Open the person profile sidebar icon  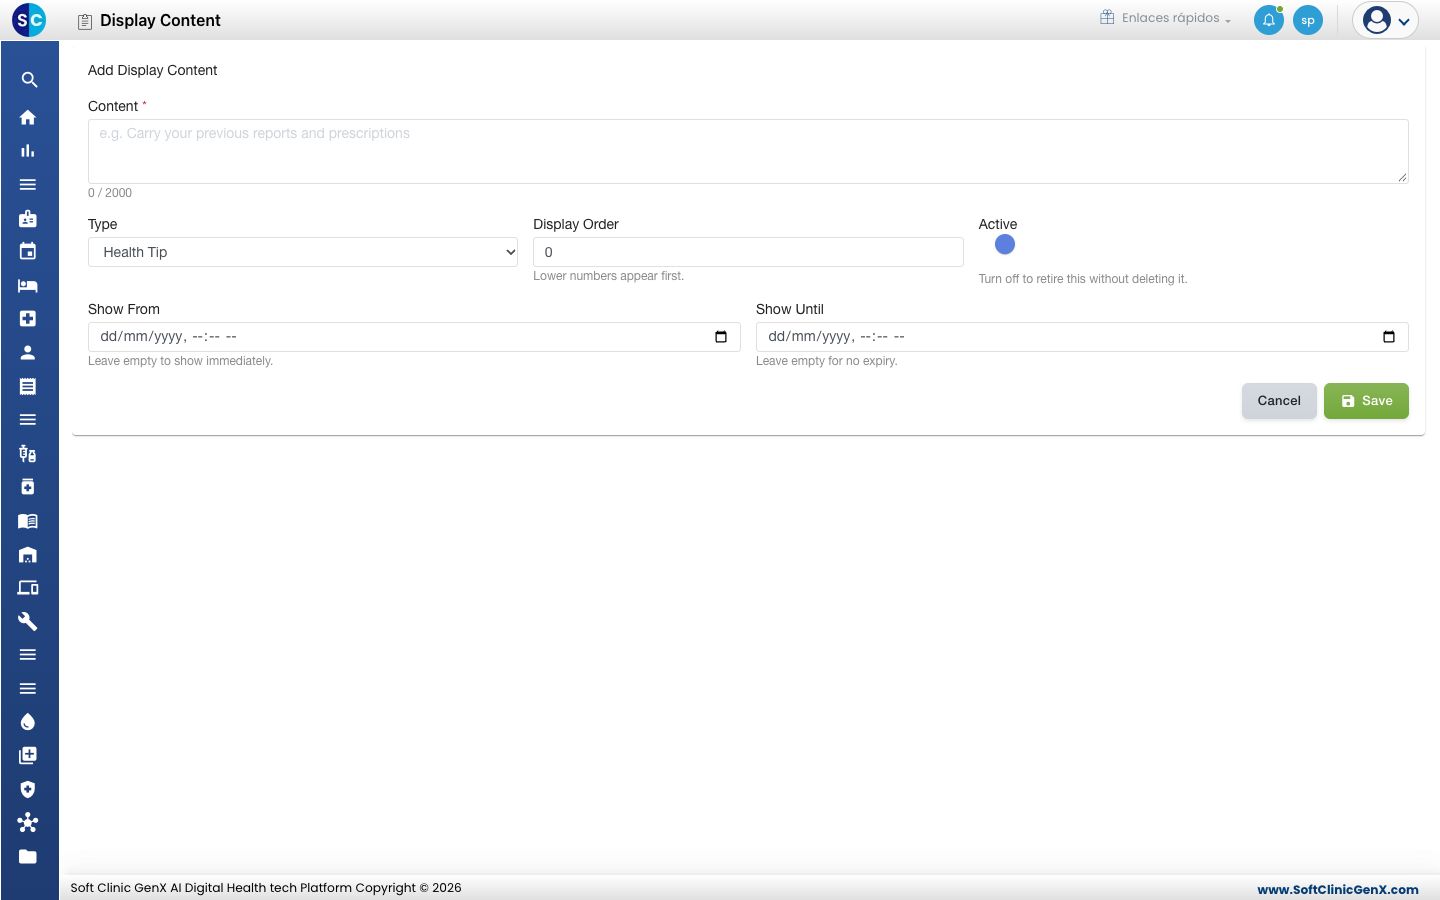tap(28, 352)
